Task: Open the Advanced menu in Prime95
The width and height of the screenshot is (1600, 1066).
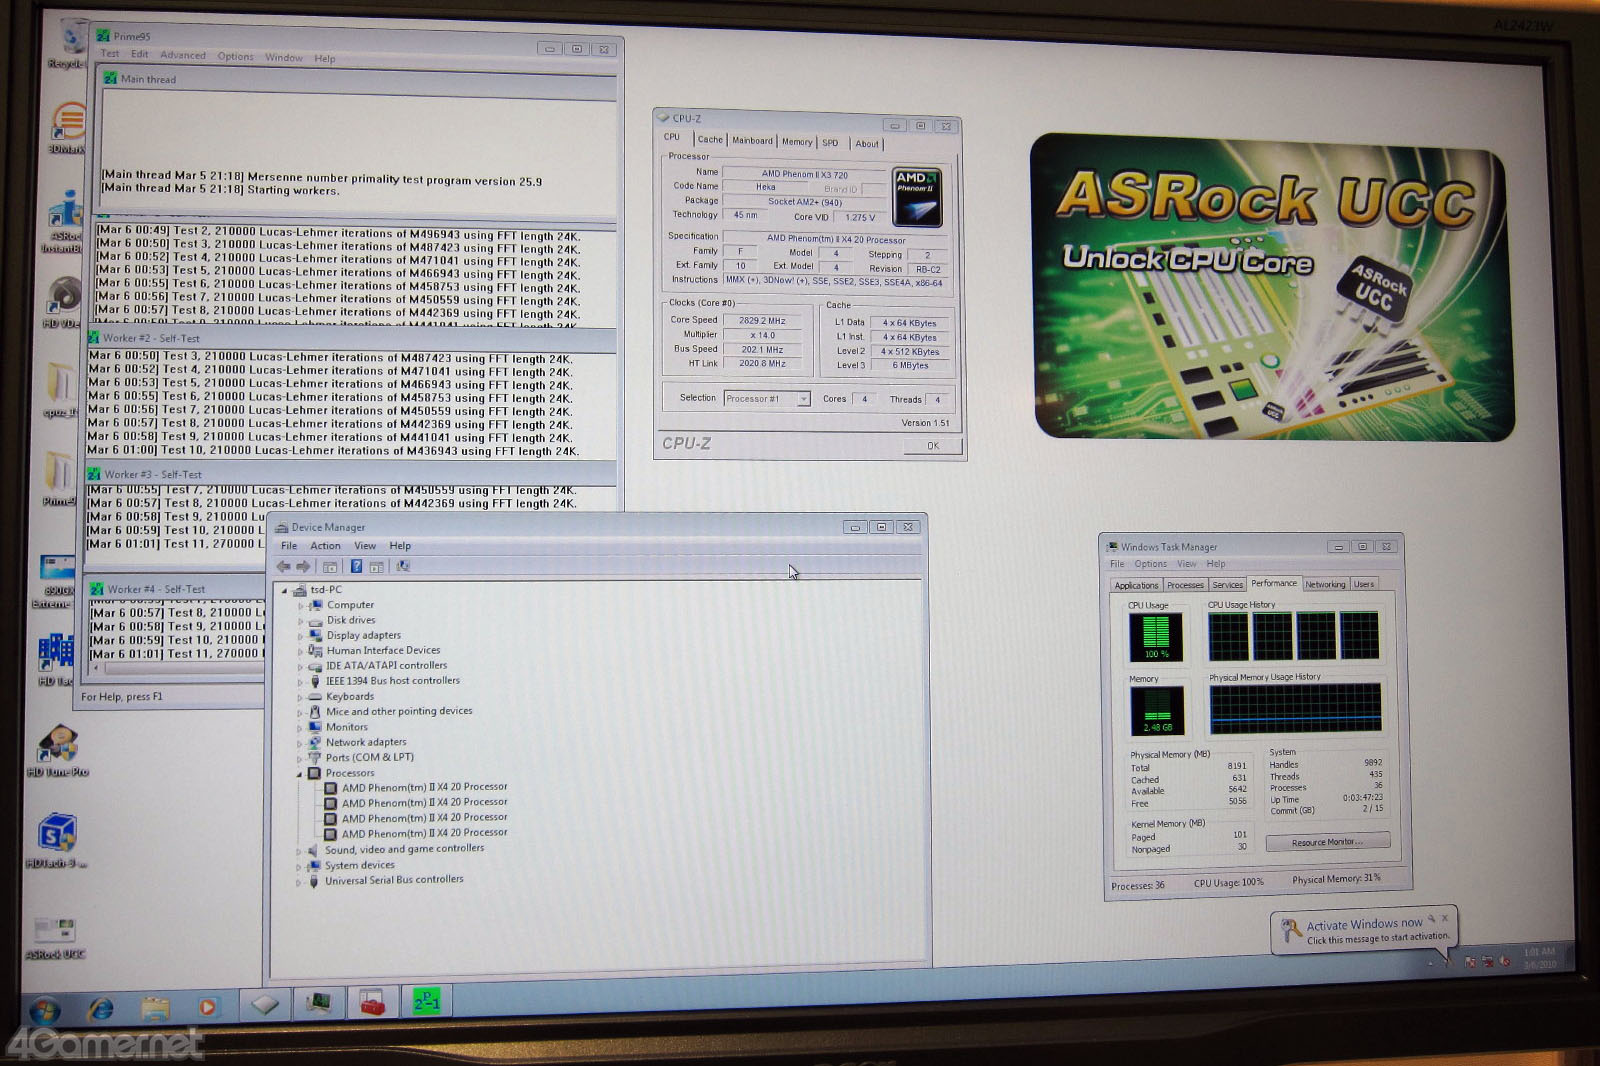Action: click(x=182, y=56)
